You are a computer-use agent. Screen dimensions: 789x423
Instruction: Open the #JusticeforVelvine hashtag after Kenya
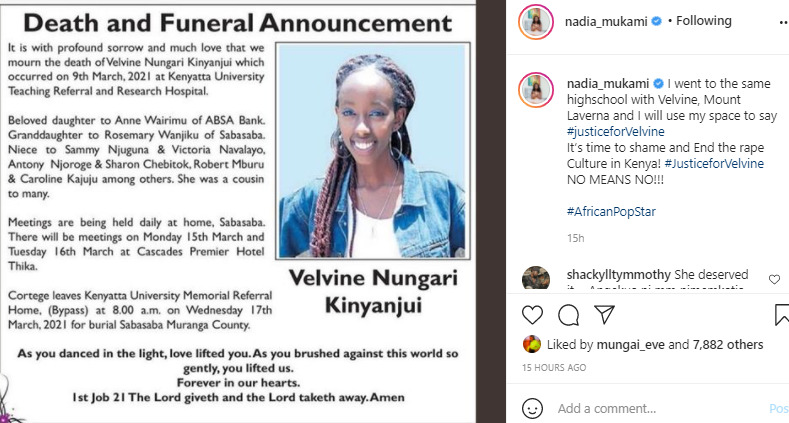click(x=714, y=163)
